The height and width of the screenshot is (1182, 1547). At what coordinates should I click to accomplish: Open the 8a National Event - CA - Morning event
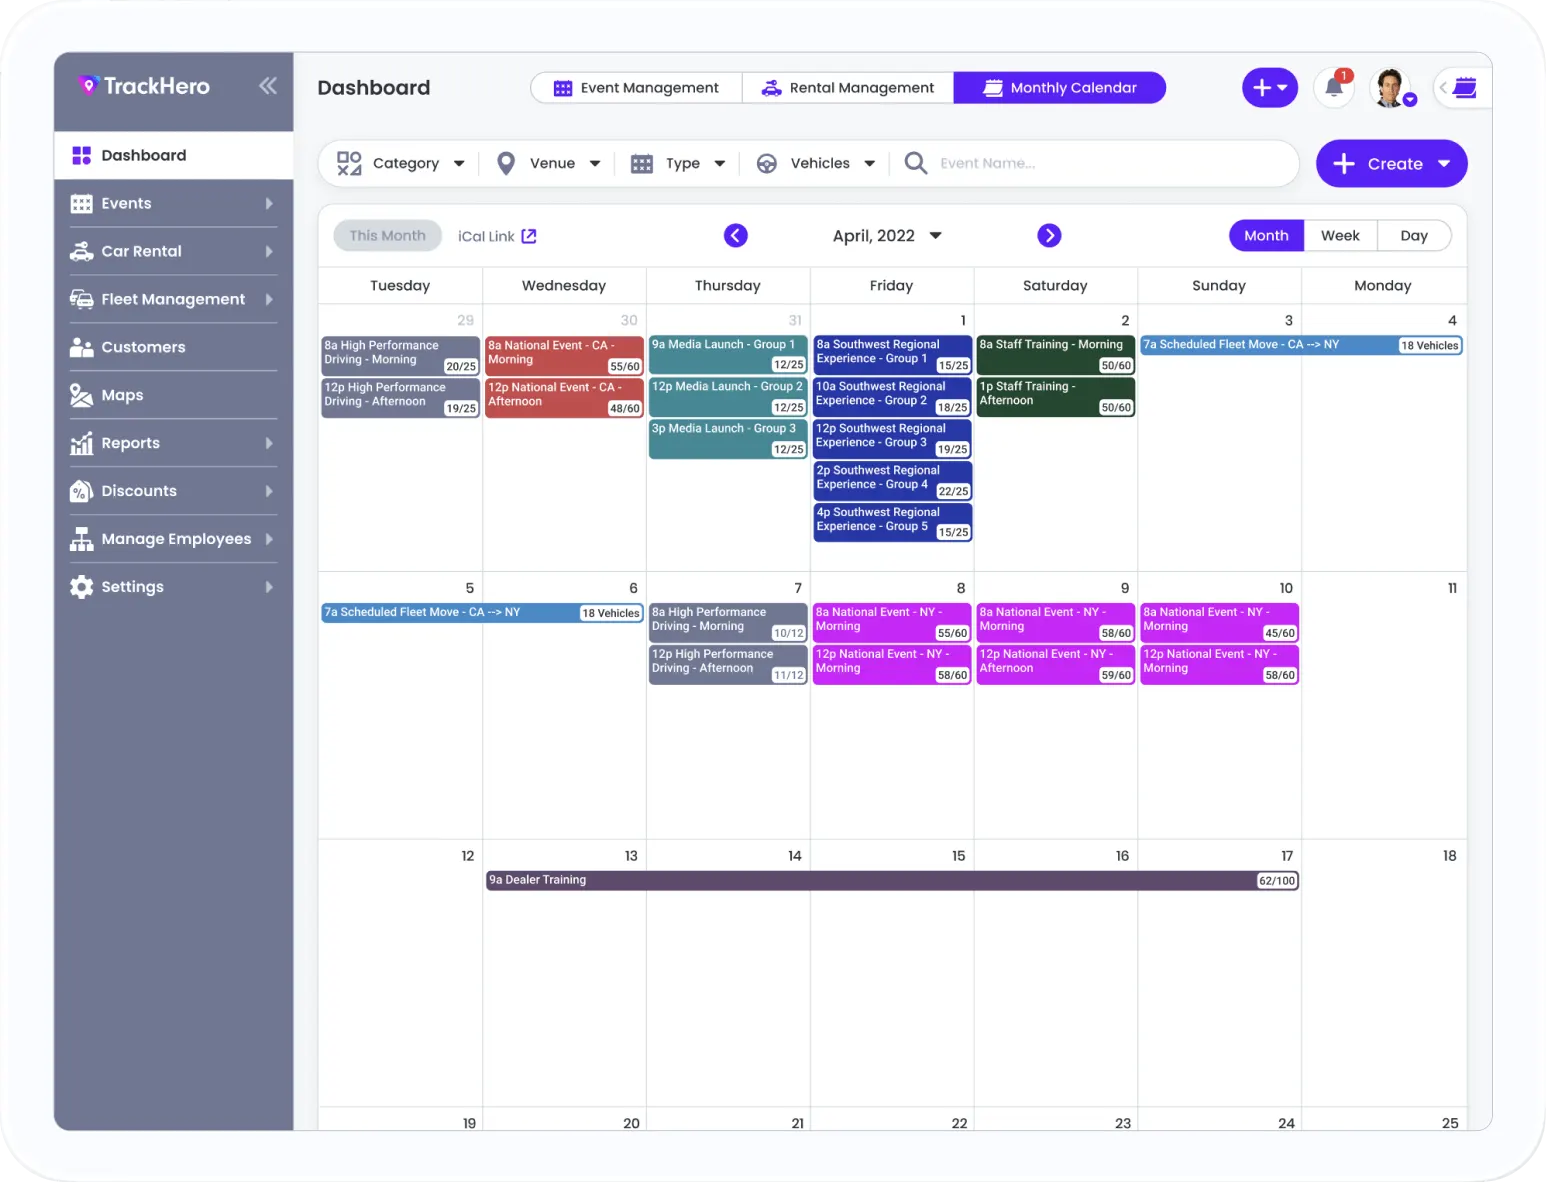(564, 355)
